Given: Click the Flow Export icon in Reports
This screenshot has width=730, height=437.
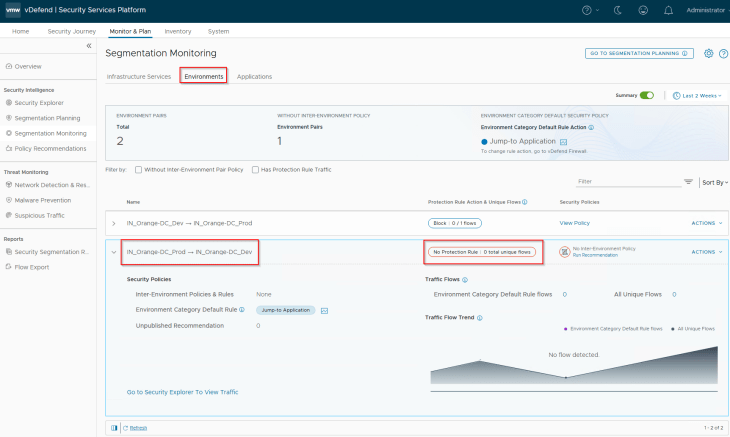Looking at the screenshot, I should (x=9, y=266).
